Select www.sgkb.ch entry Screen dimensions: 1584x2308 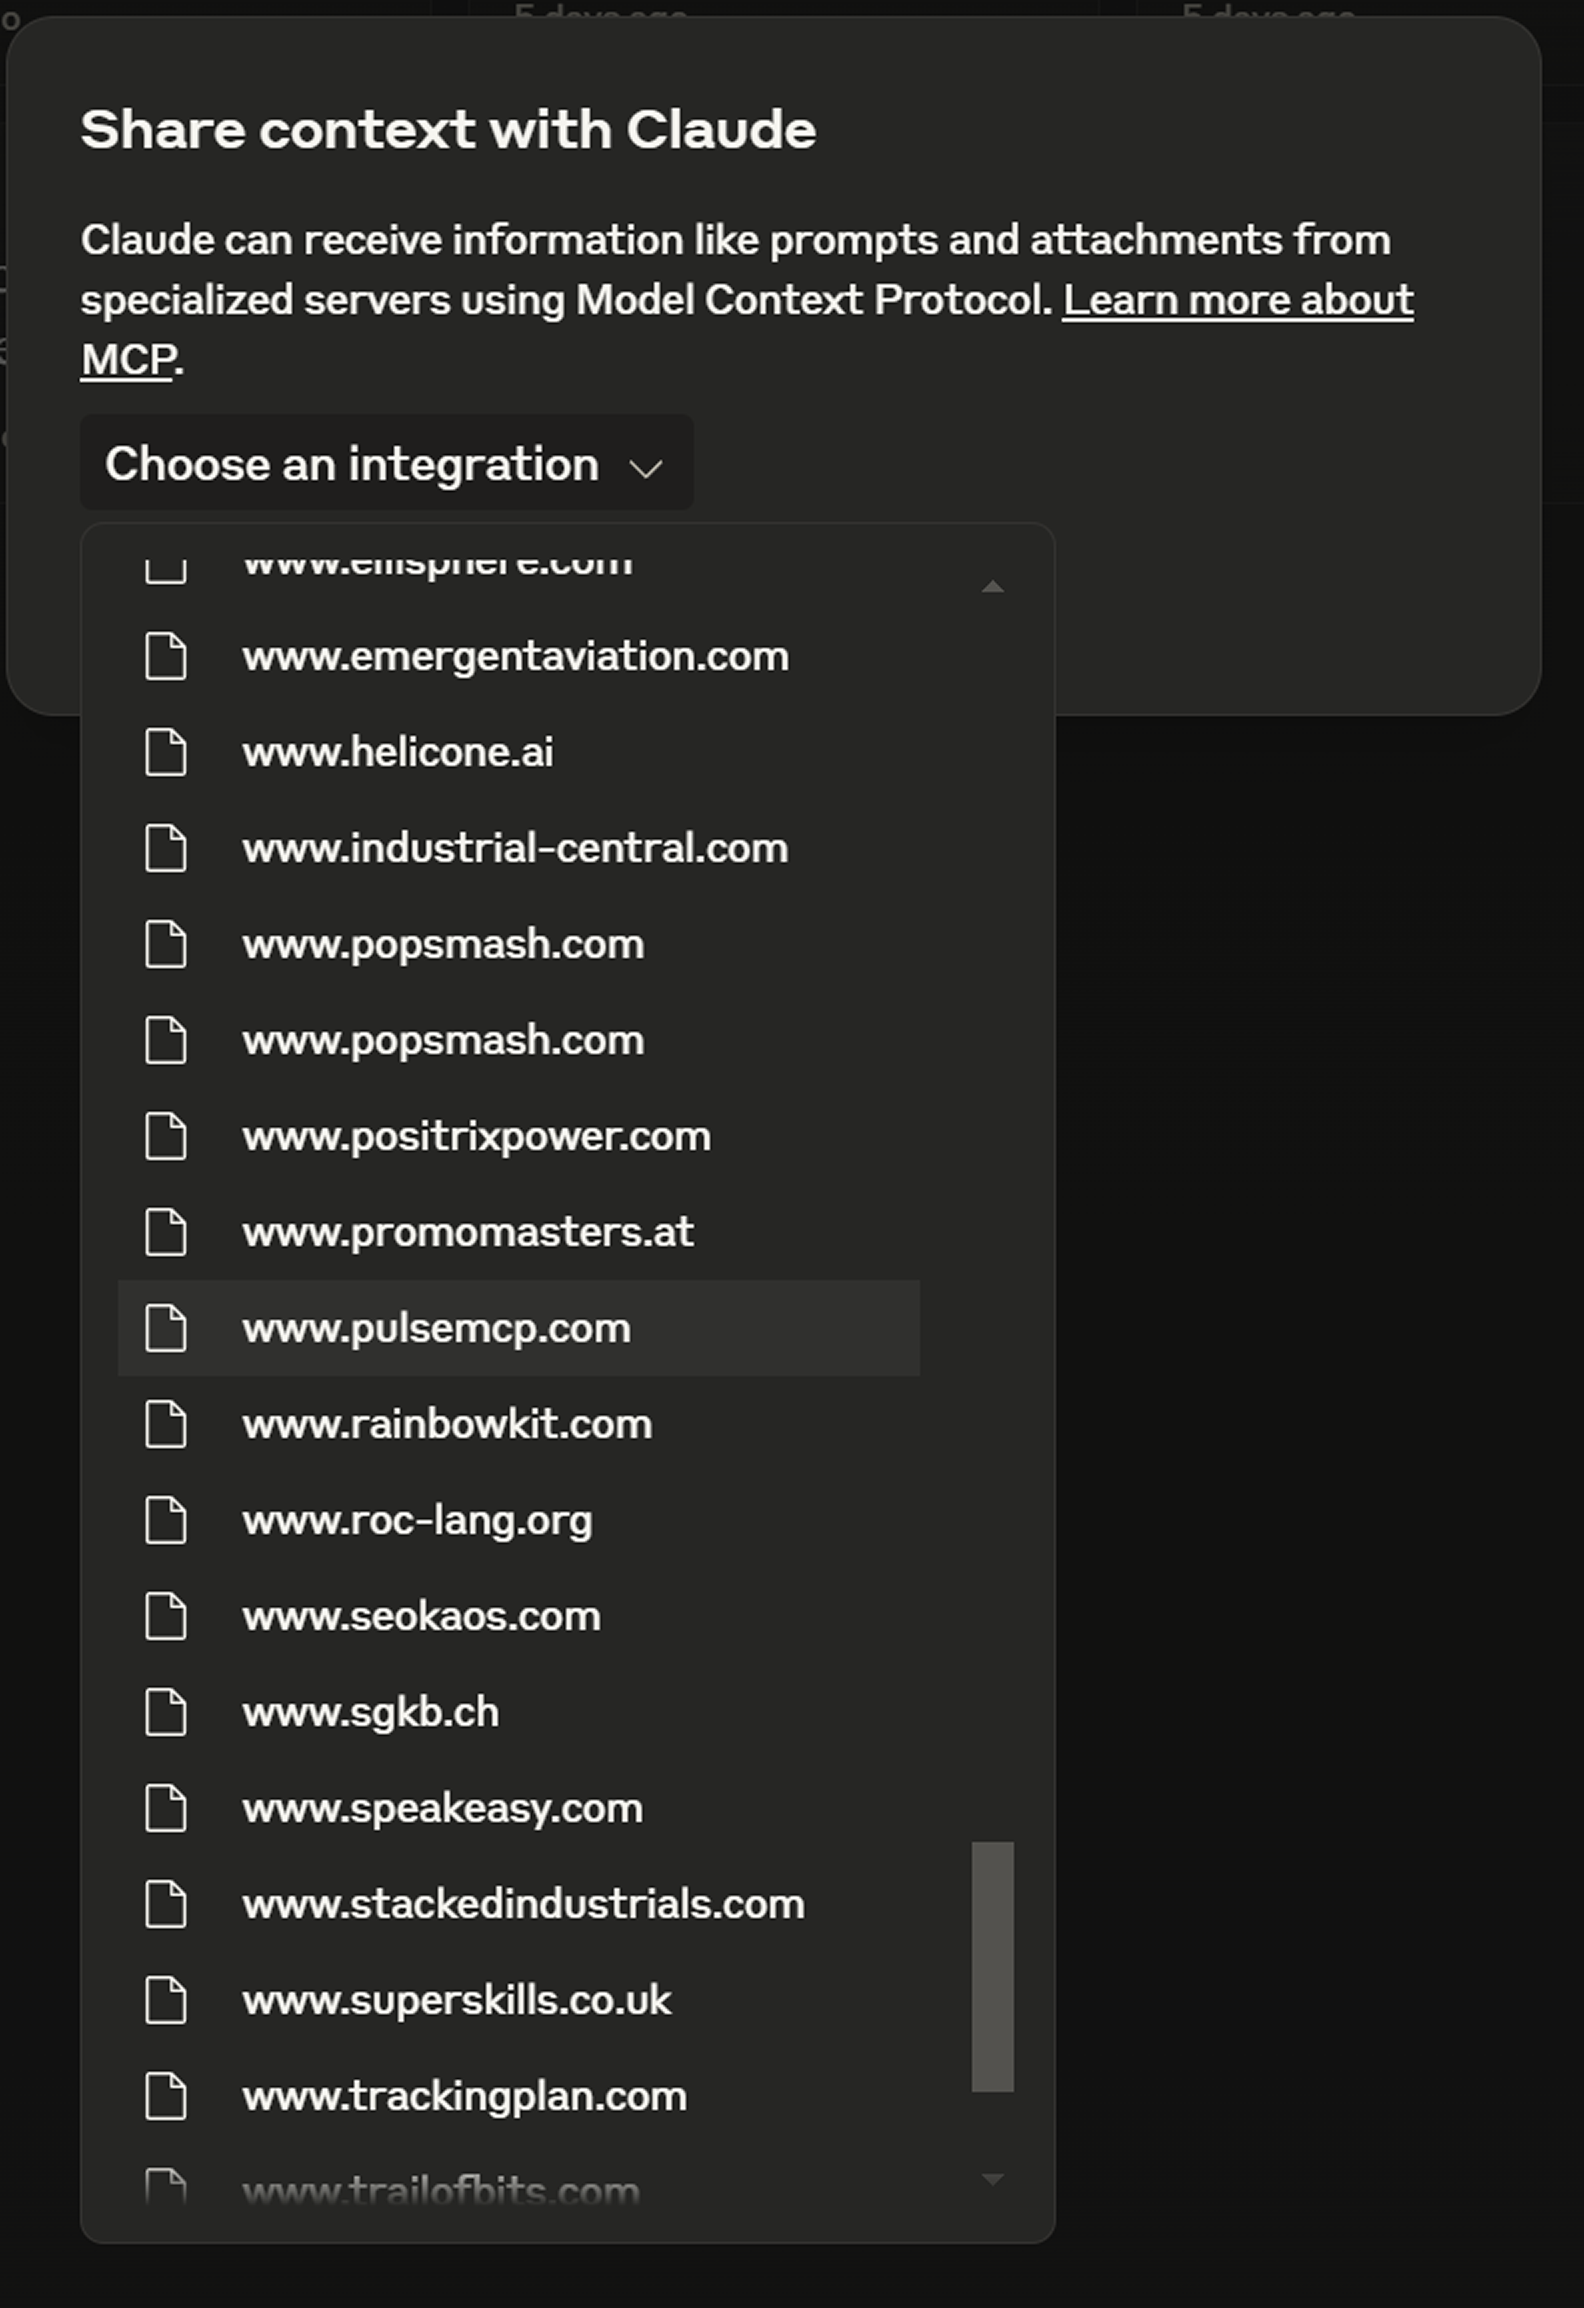518,1713
